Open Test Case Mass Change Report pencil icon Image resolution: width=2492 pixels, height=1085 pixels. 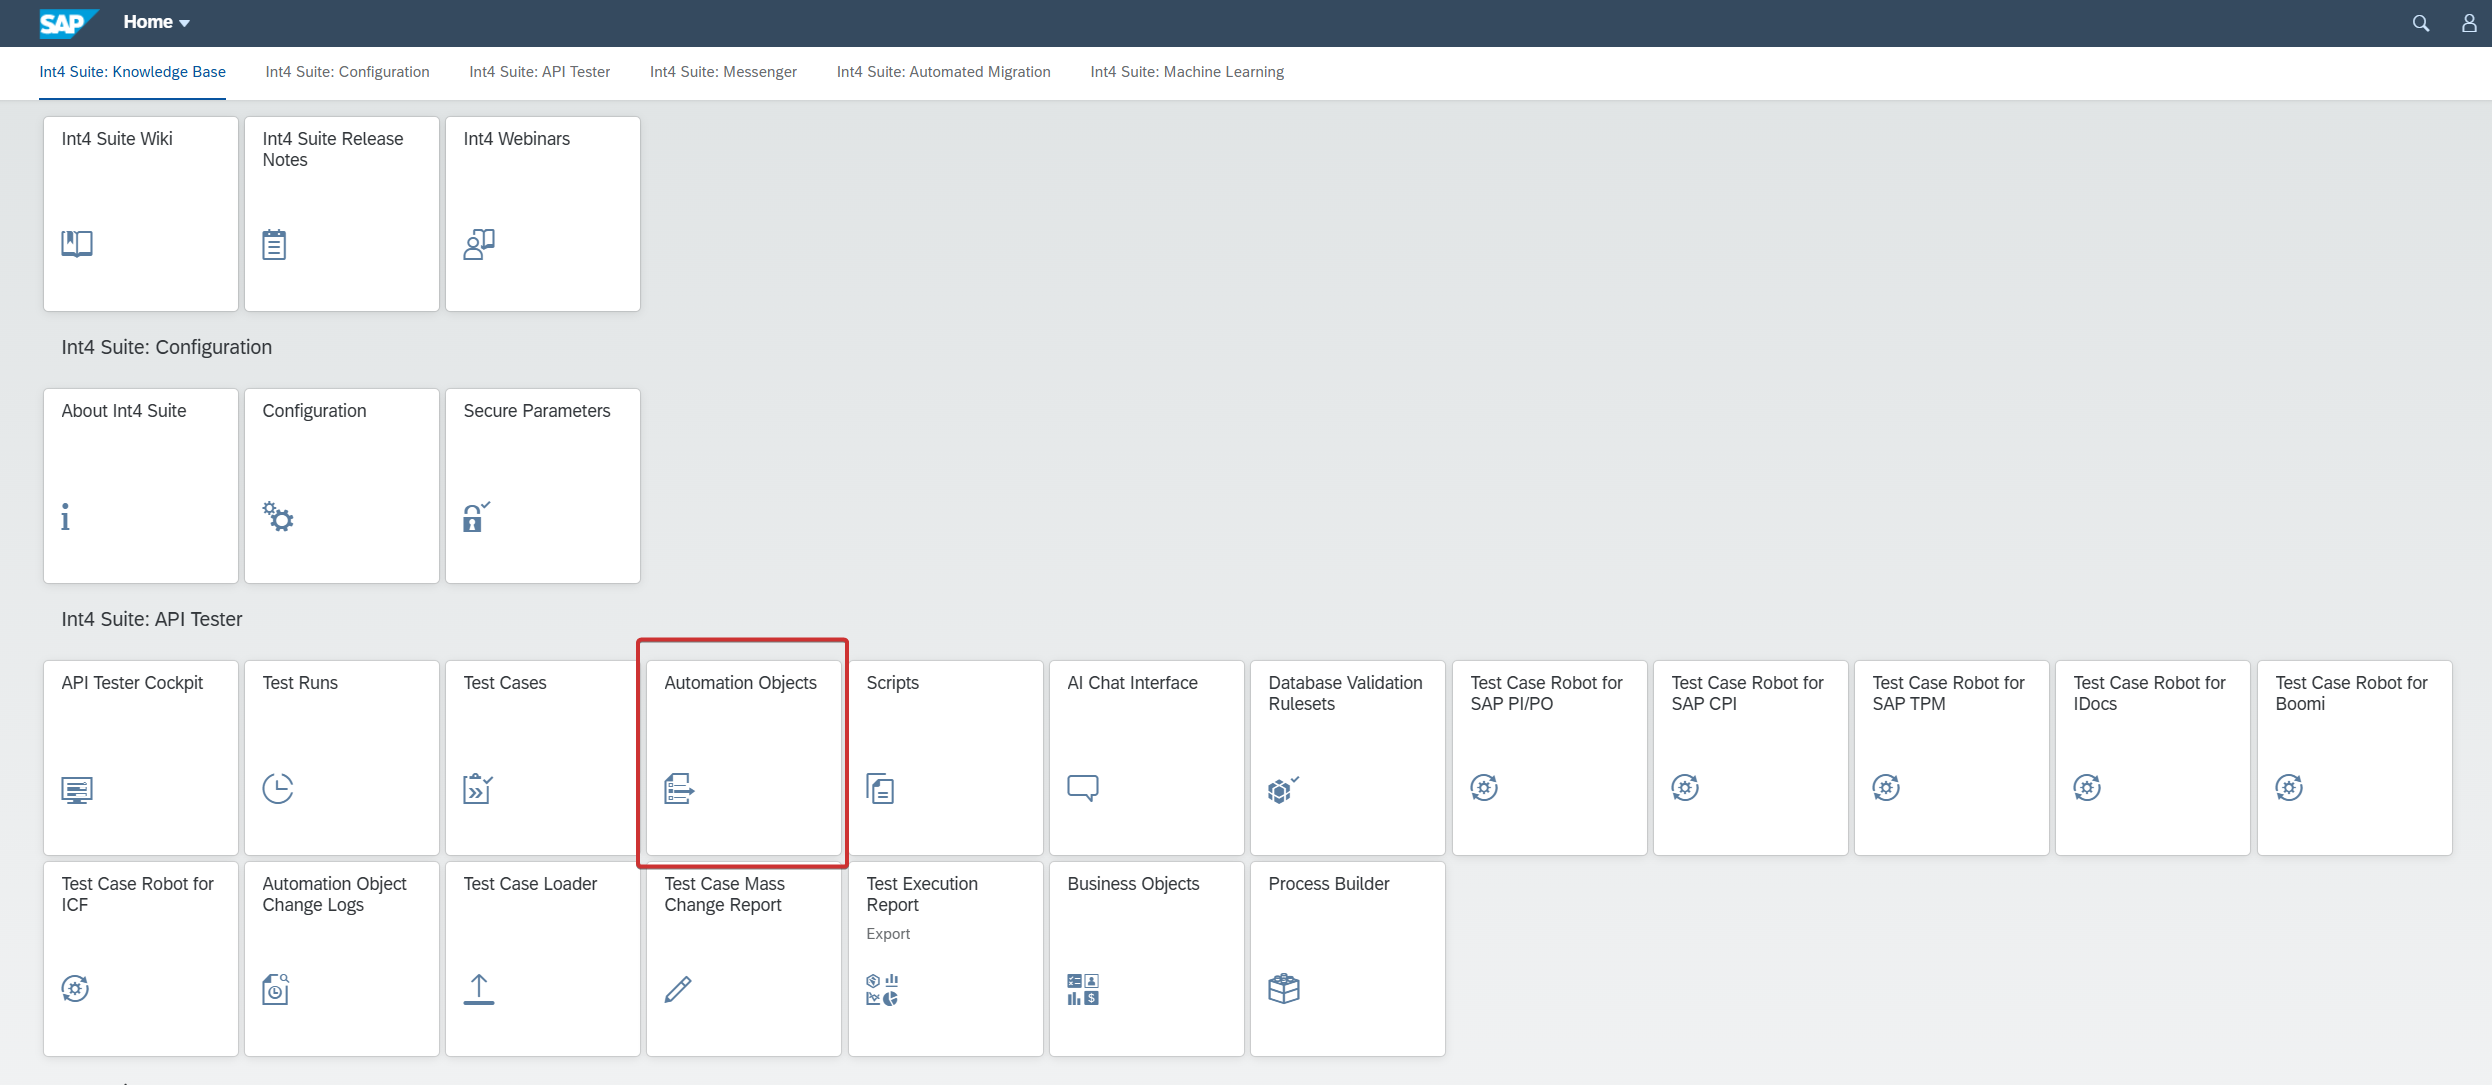coord(678,989)
